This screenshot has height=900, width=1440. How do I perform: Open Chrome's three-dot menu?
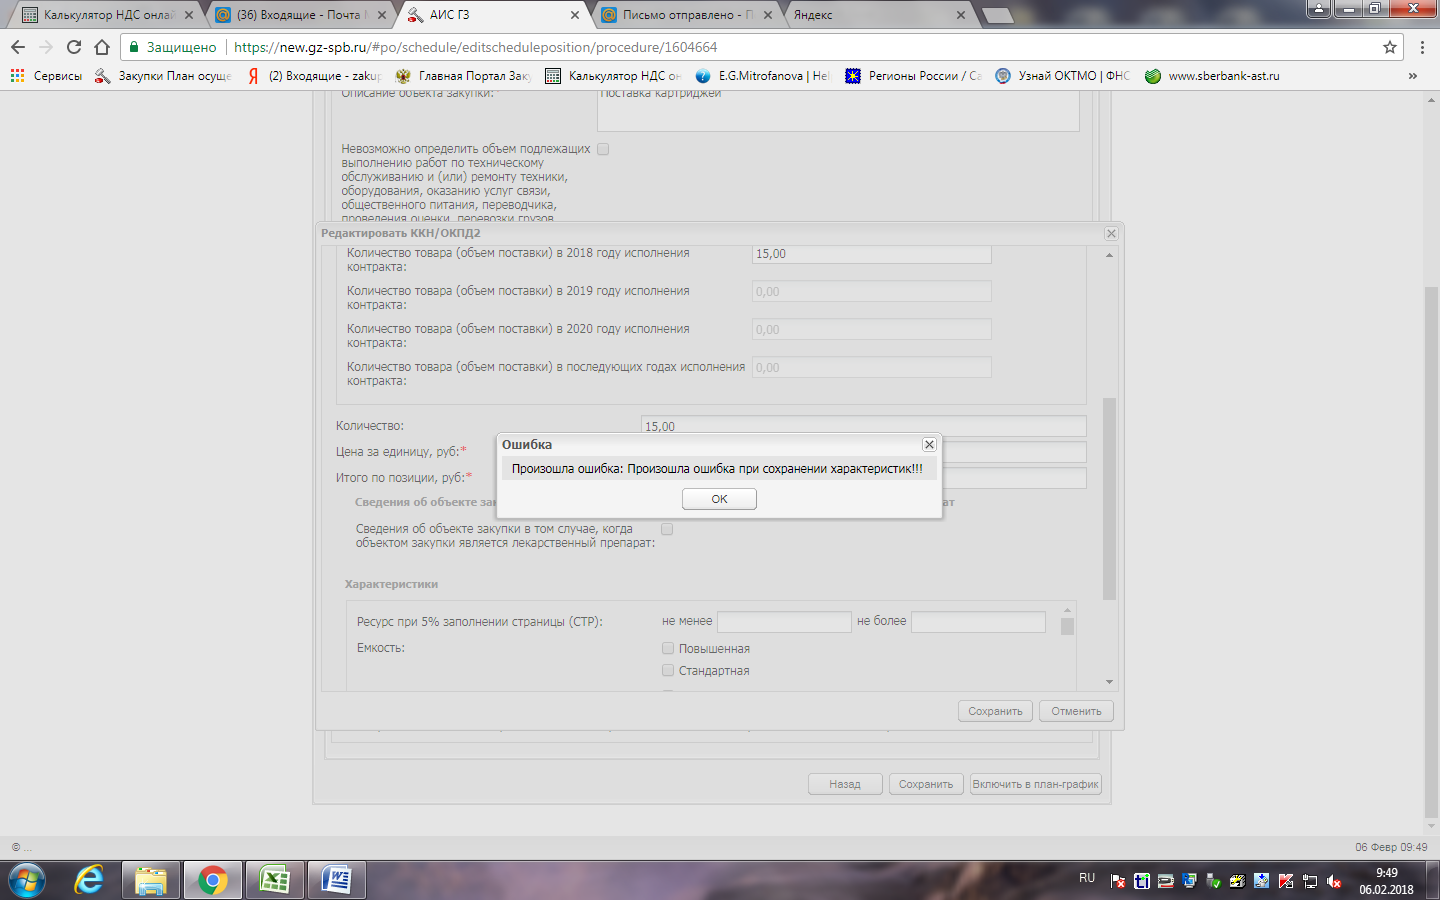click(x=1422, y=47)
